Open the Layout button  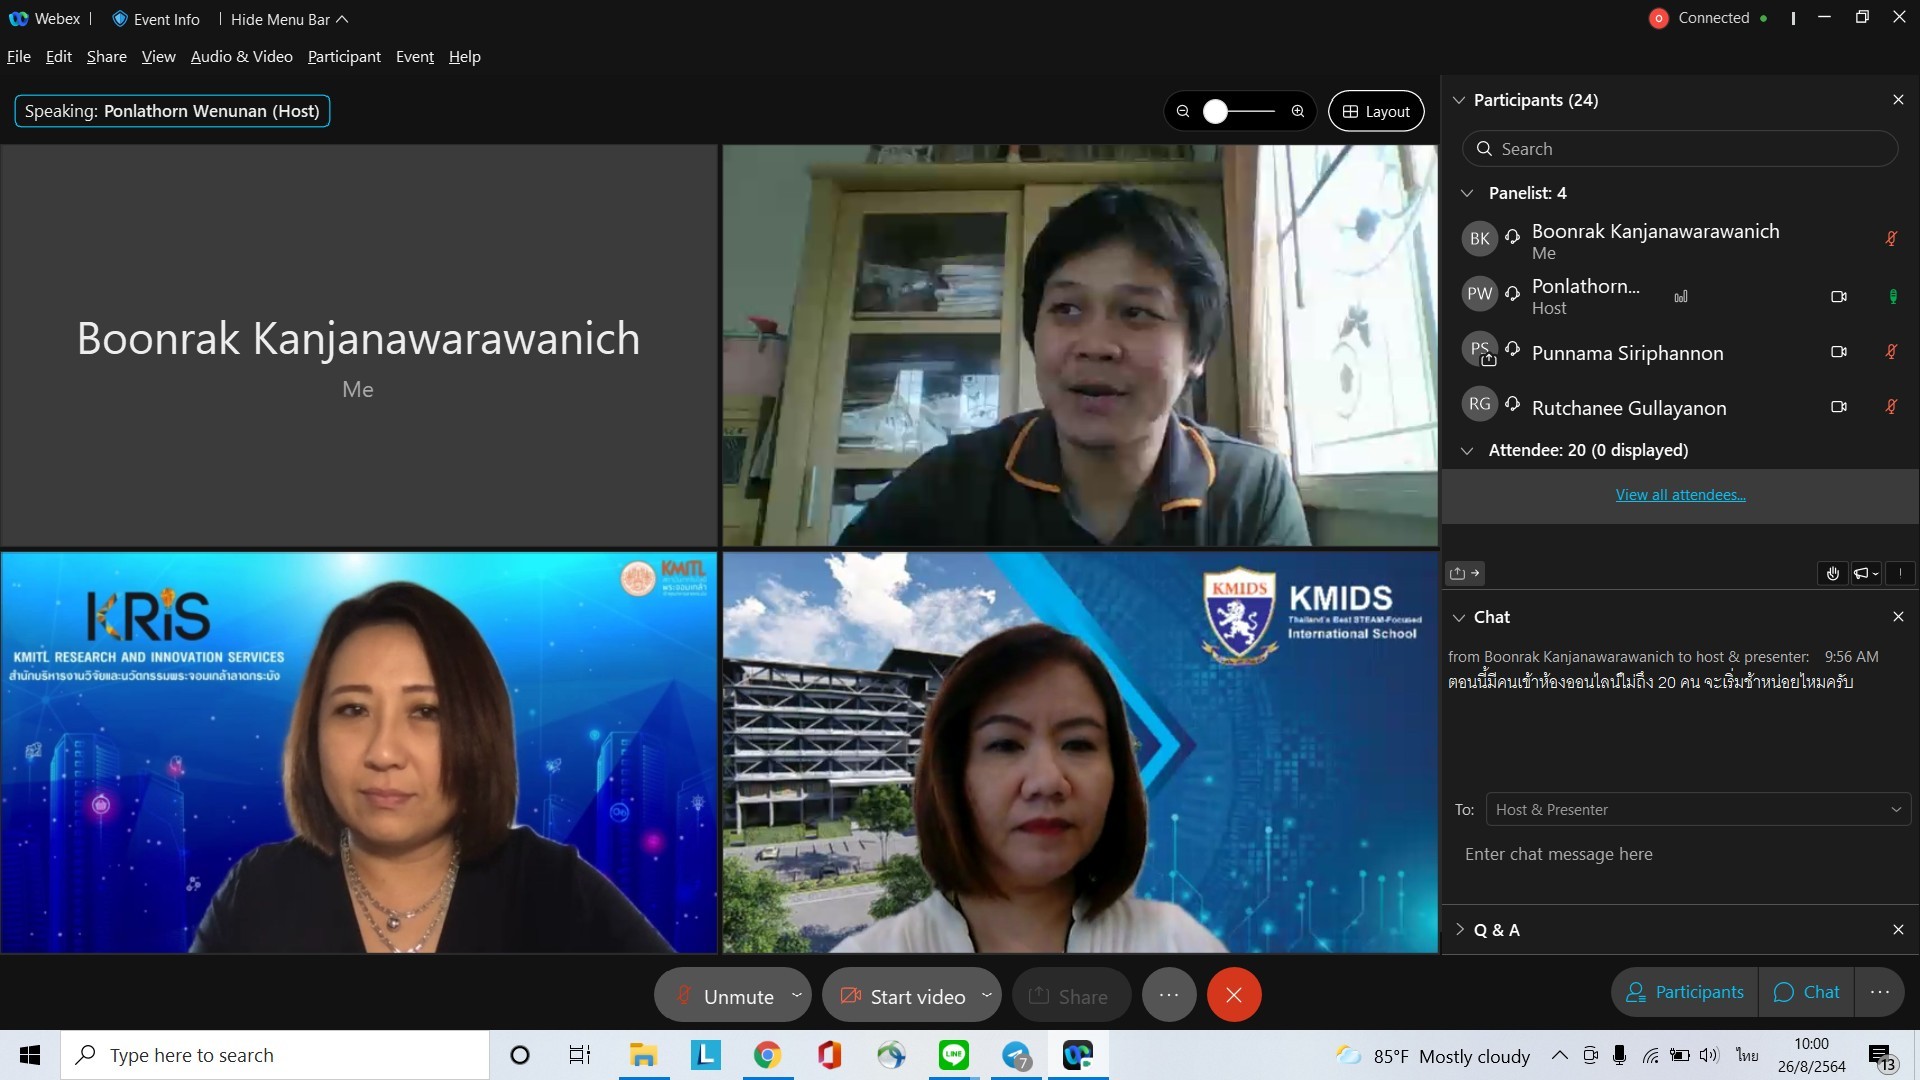click(x=1376, y=111)
